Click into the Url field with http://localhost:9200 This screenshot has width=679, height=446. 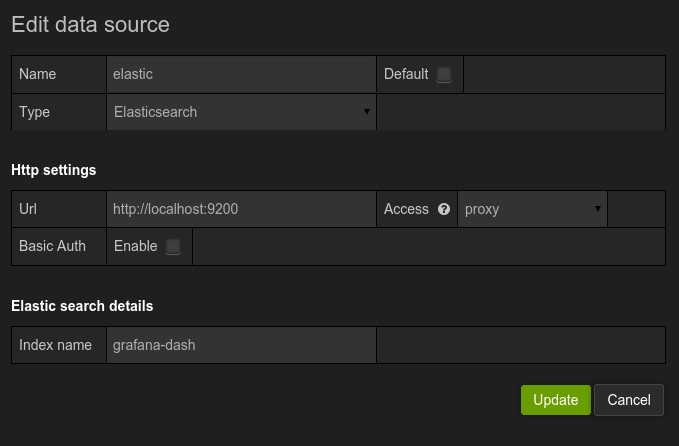(x=241, y=209)
